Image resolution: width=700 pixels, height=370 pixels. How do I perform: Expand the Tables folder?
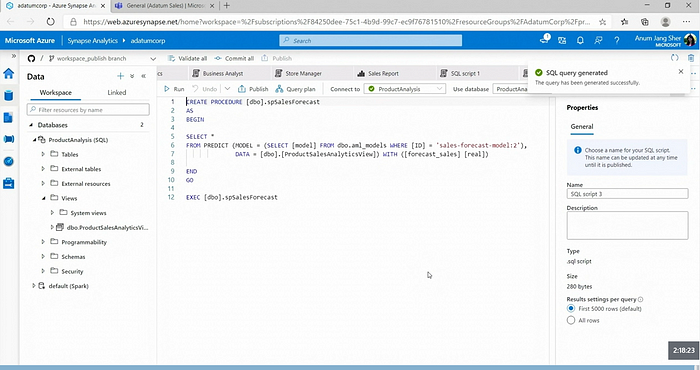point(43,154)
